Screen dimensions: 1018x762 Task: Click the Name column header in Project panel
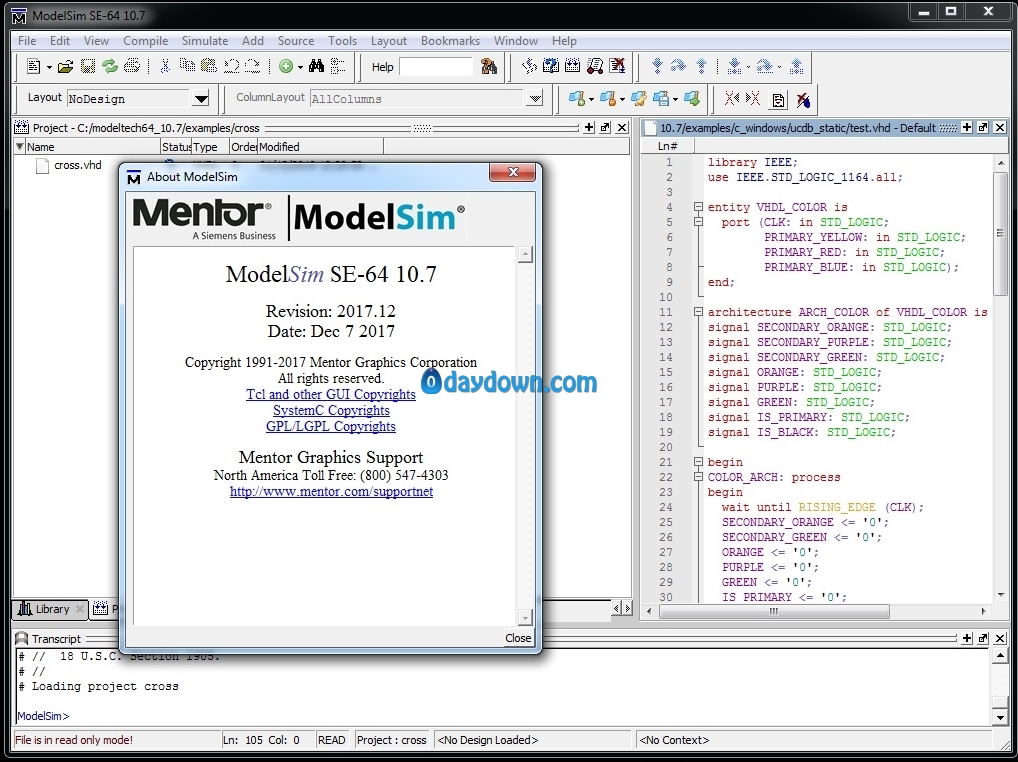91,147
